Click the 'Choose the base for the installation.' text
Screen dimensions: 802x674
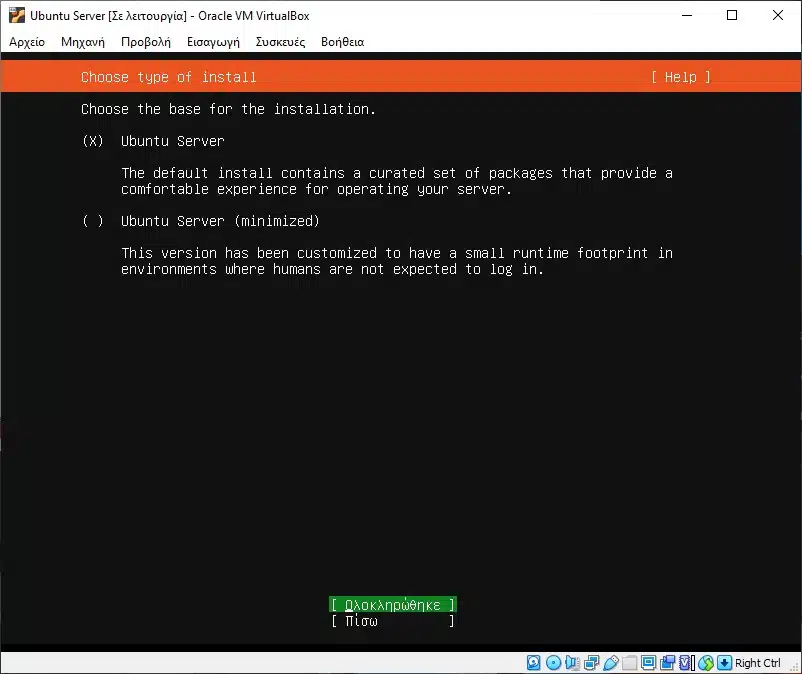229,109
